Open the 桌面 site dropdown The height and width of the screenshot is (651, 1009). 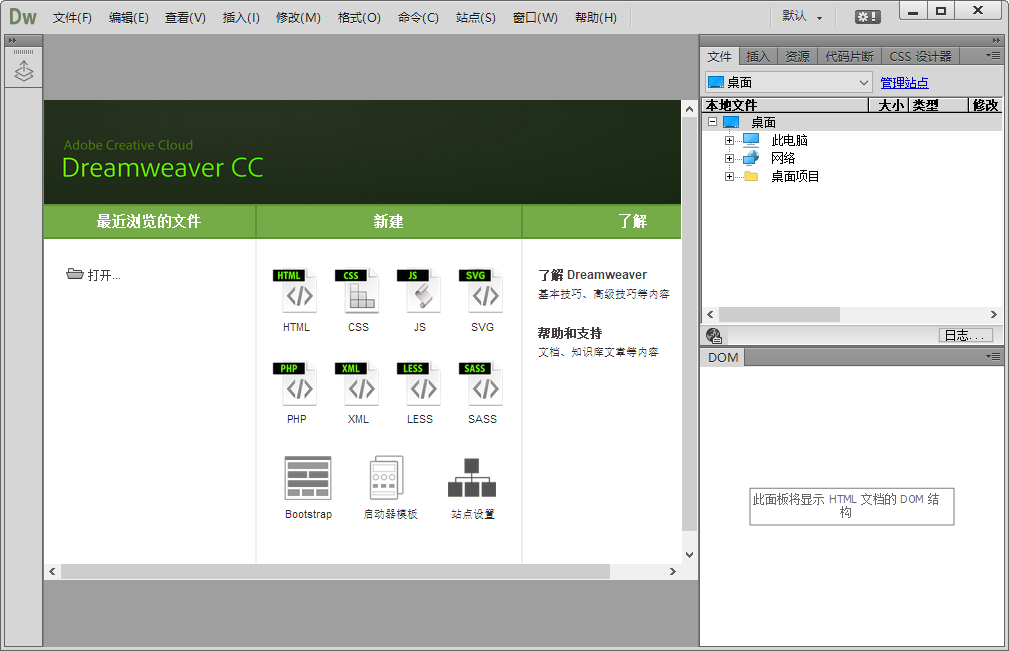(789, 82)
